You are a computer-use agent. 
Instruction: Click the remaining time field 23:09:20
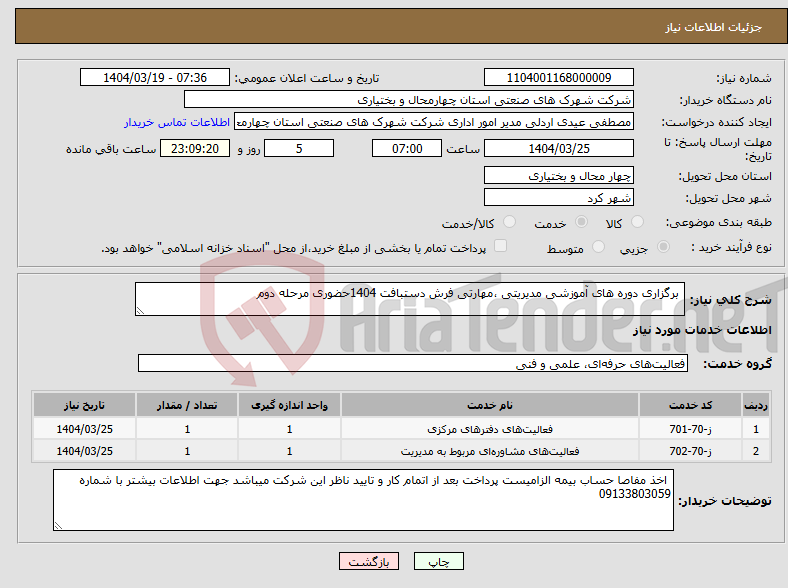coord(195,149)
